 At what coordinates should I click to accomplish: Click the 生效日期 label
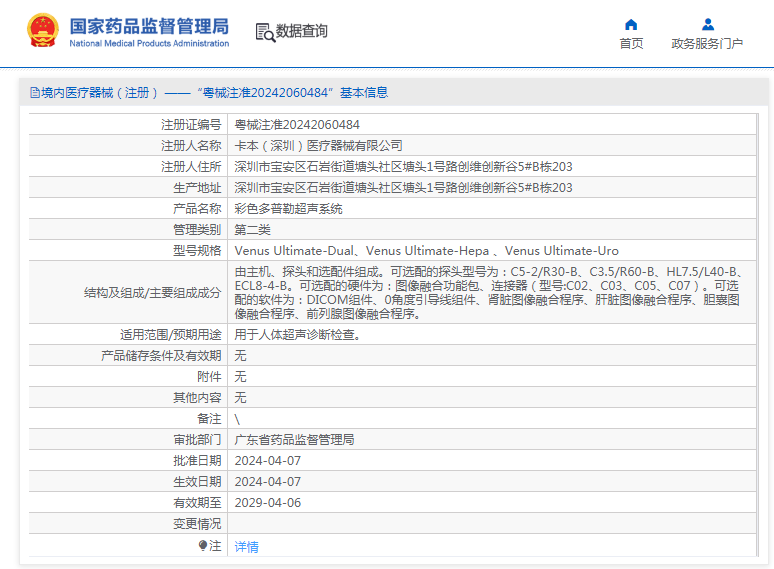click(197, 482)
